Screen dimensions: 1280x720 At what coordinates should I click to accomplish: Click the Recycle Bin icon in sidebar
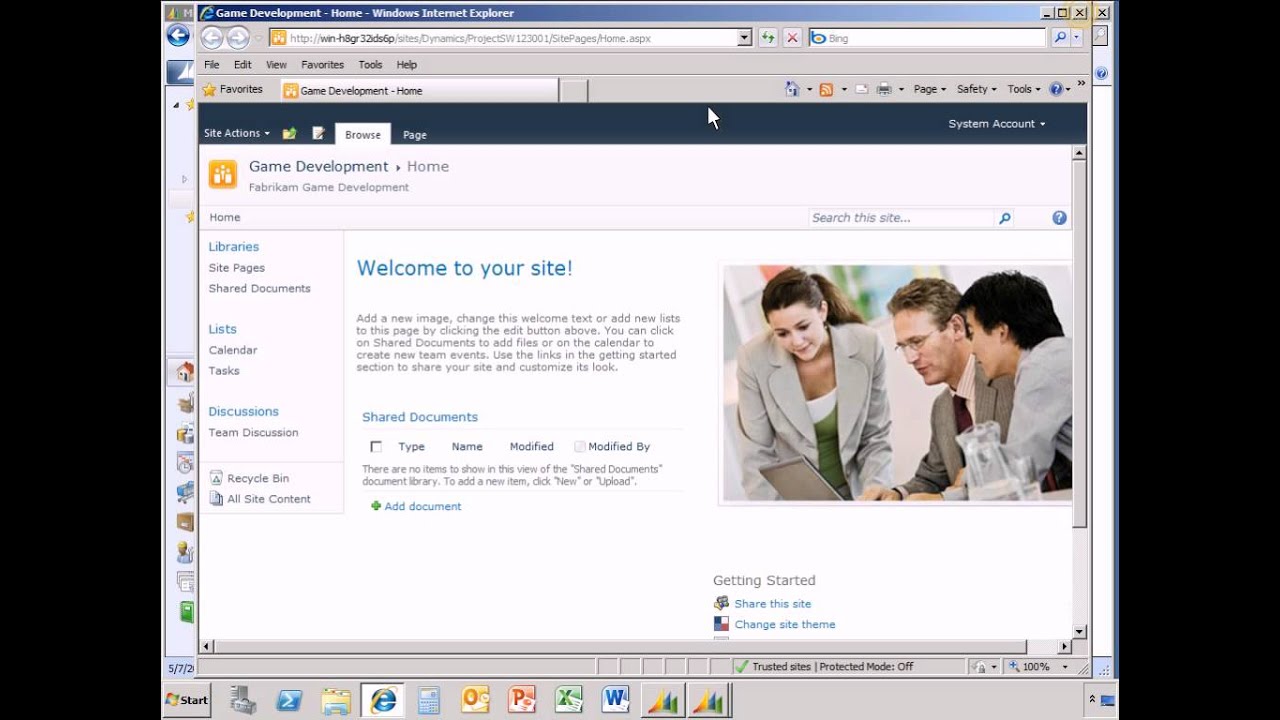pos(216,478)
